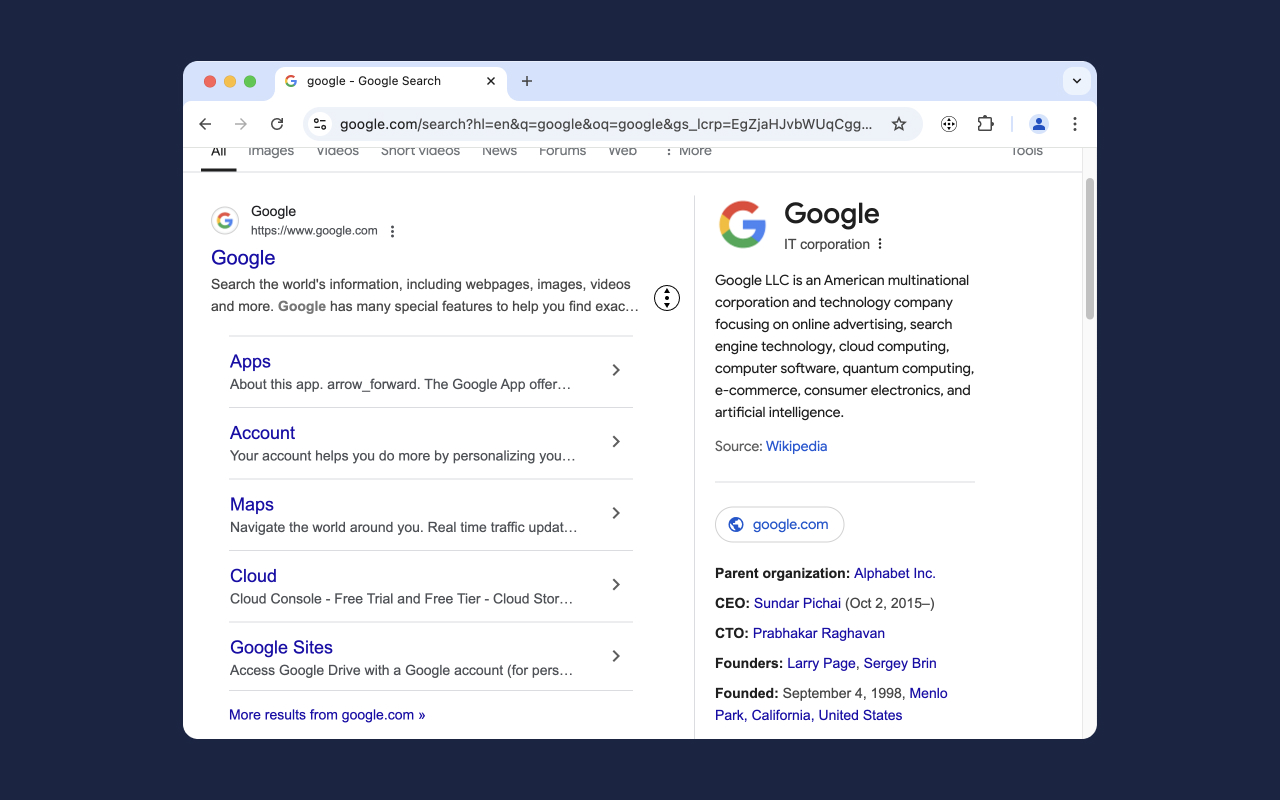The height and width of the screenshot is (800, 1280).
Task: Bookmark this page with the star icon
Action: click(899, 124)
